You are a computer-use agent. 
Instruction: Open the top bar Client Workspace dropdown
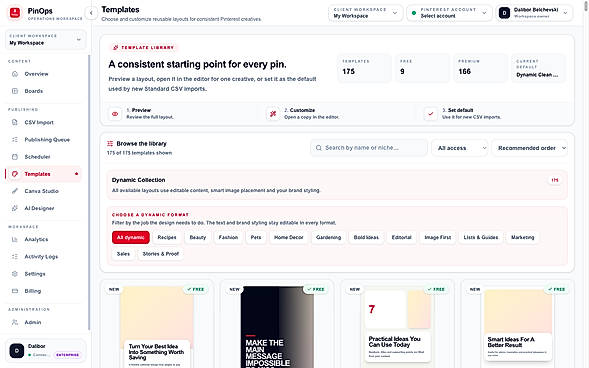click(x=365, y=13)
